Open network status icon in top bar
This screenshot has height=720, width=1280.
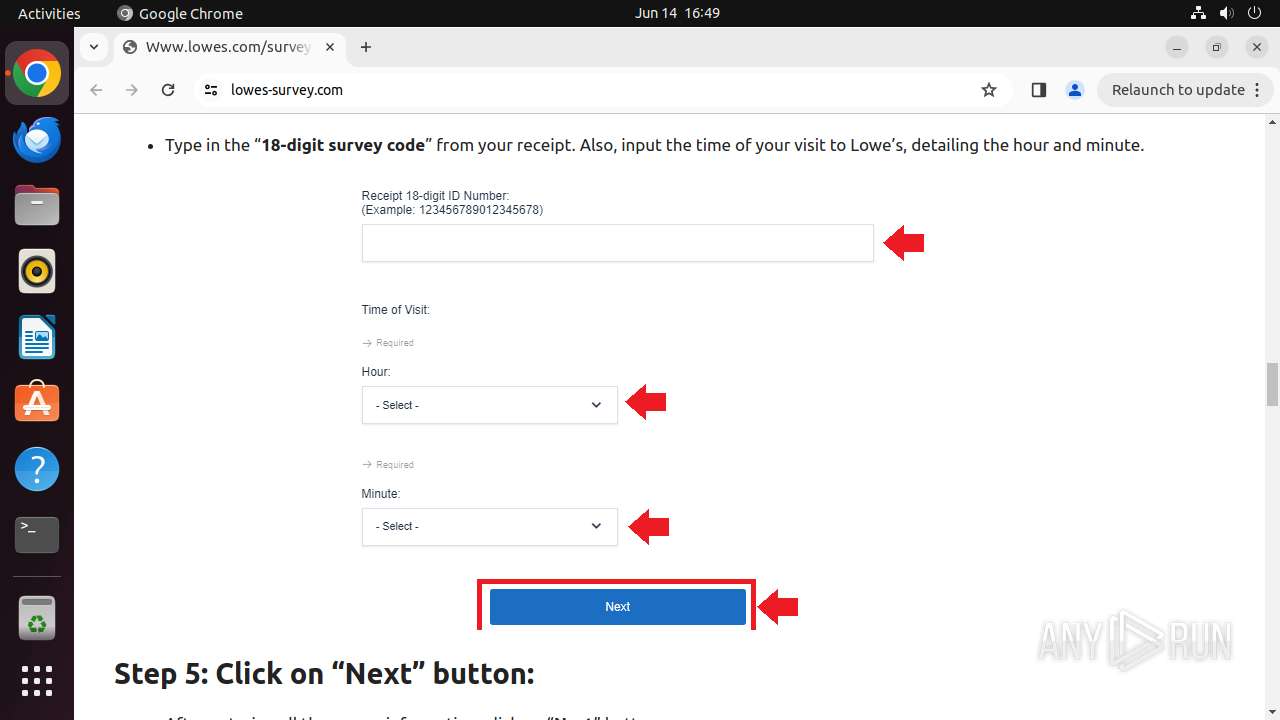pos(1198,13)
